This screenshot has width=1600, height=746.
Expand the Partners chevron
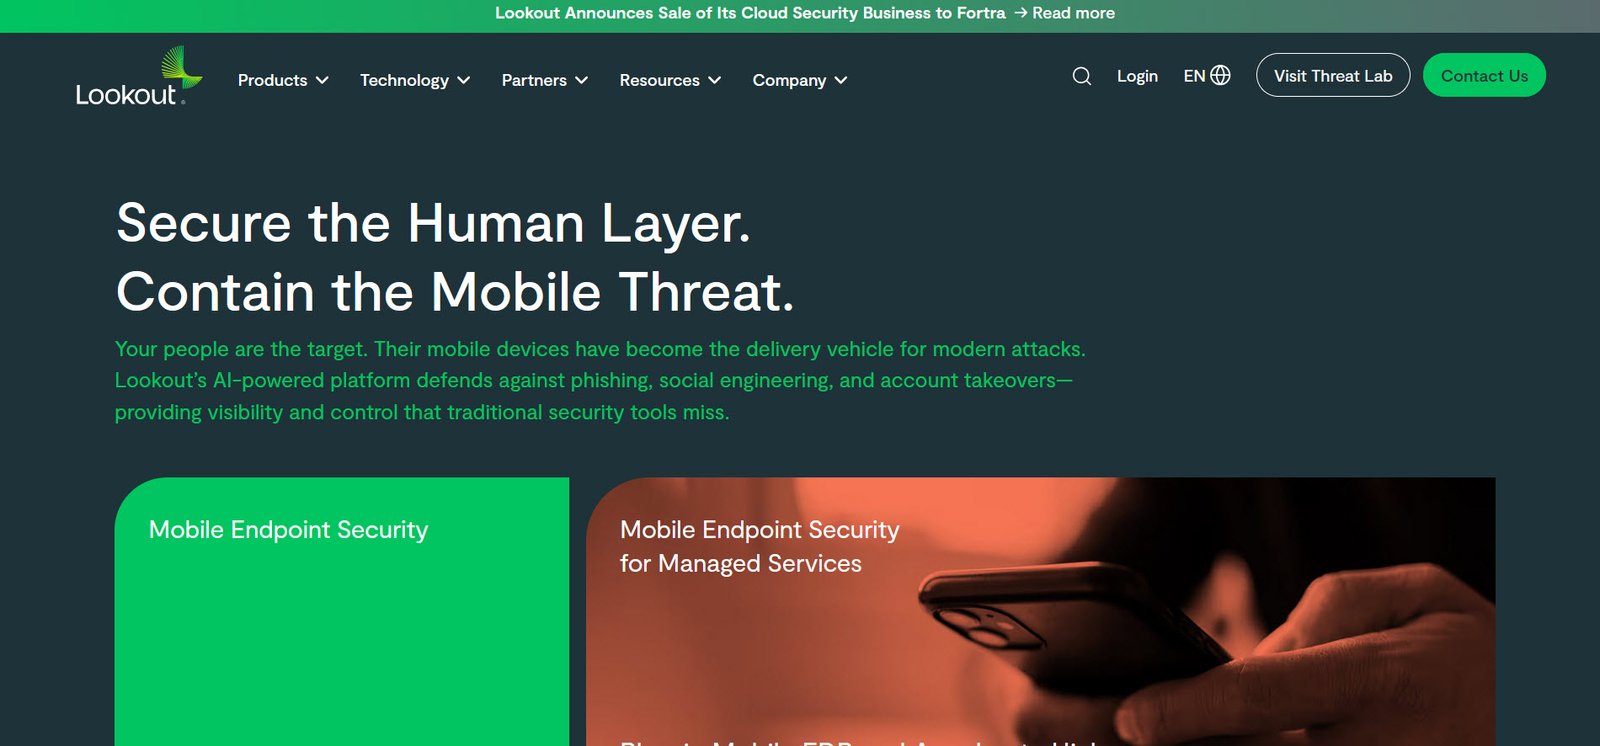pos(582,80)
